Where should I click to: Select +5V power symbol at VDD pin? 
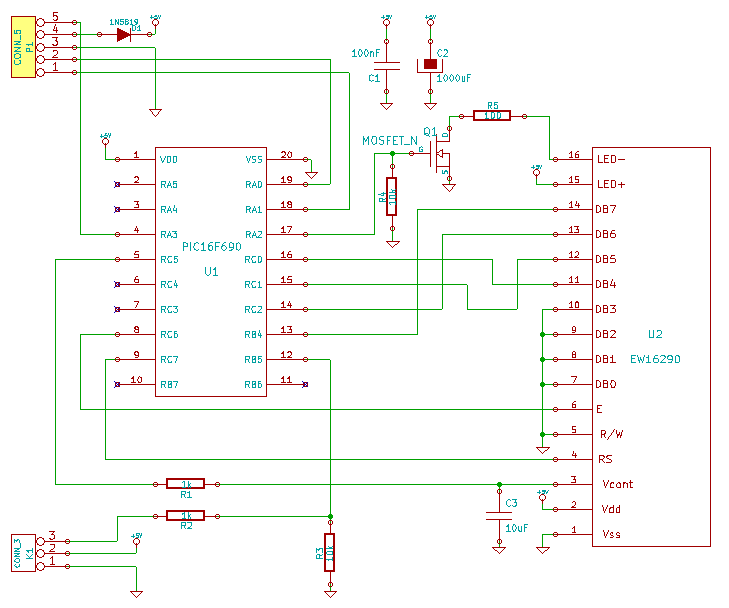(106, 139)
